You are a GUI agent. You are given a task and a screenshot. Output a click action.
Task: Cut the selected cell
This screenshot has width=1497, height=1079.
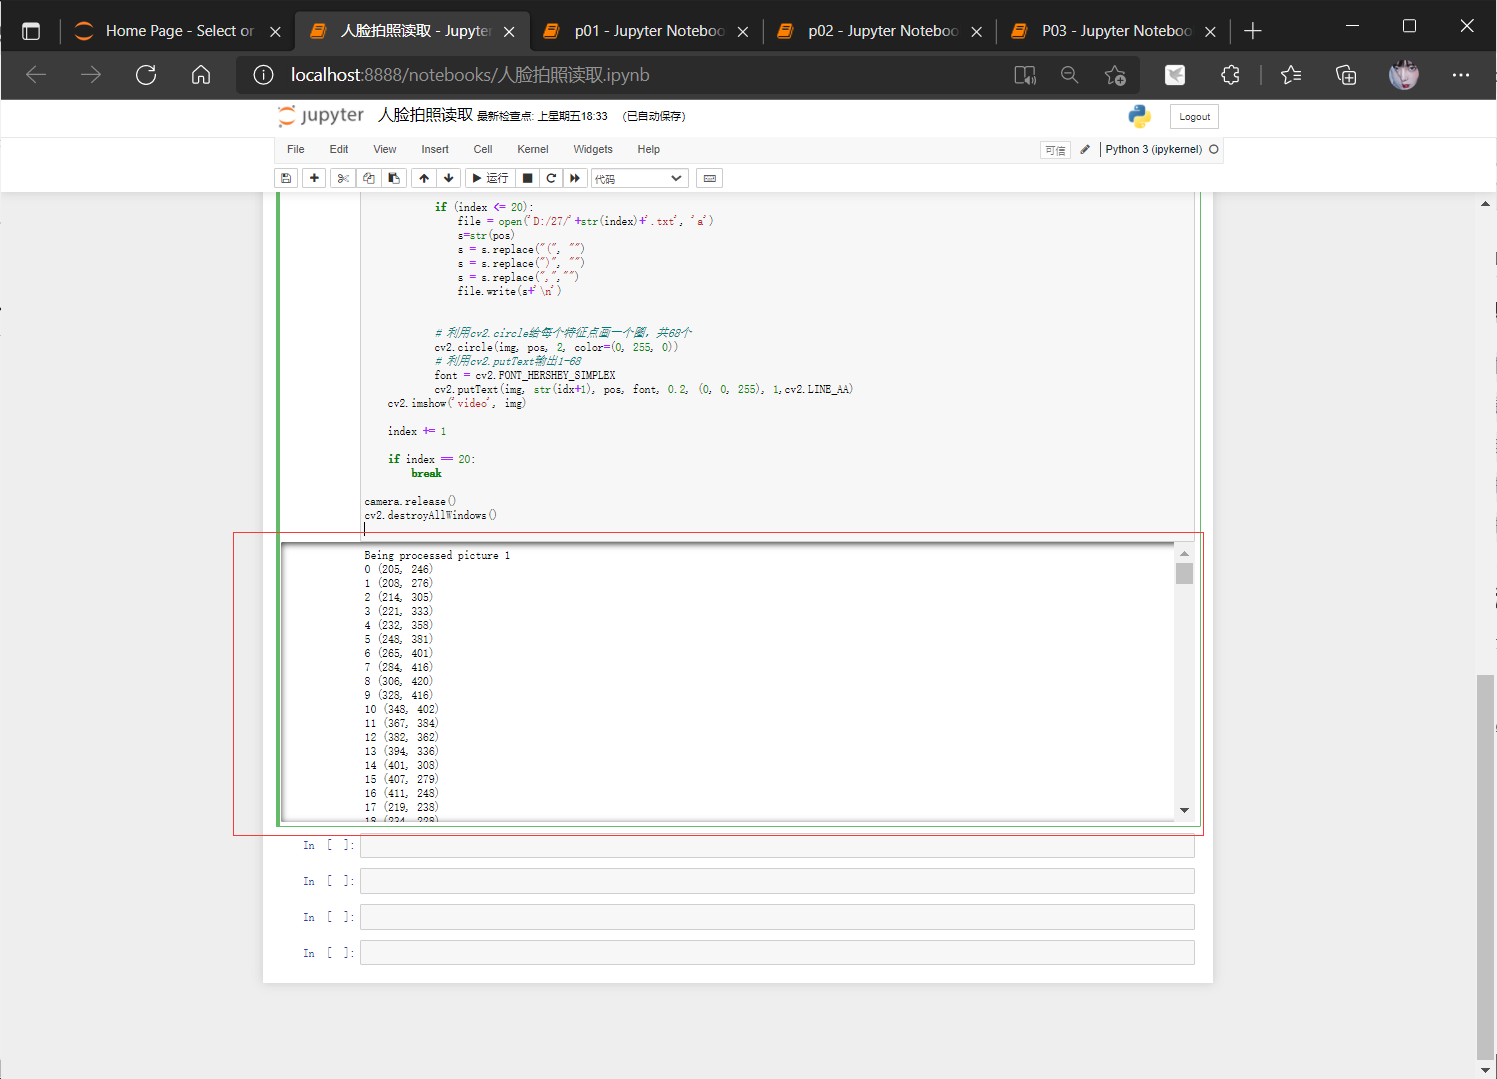tap(343, 178)
